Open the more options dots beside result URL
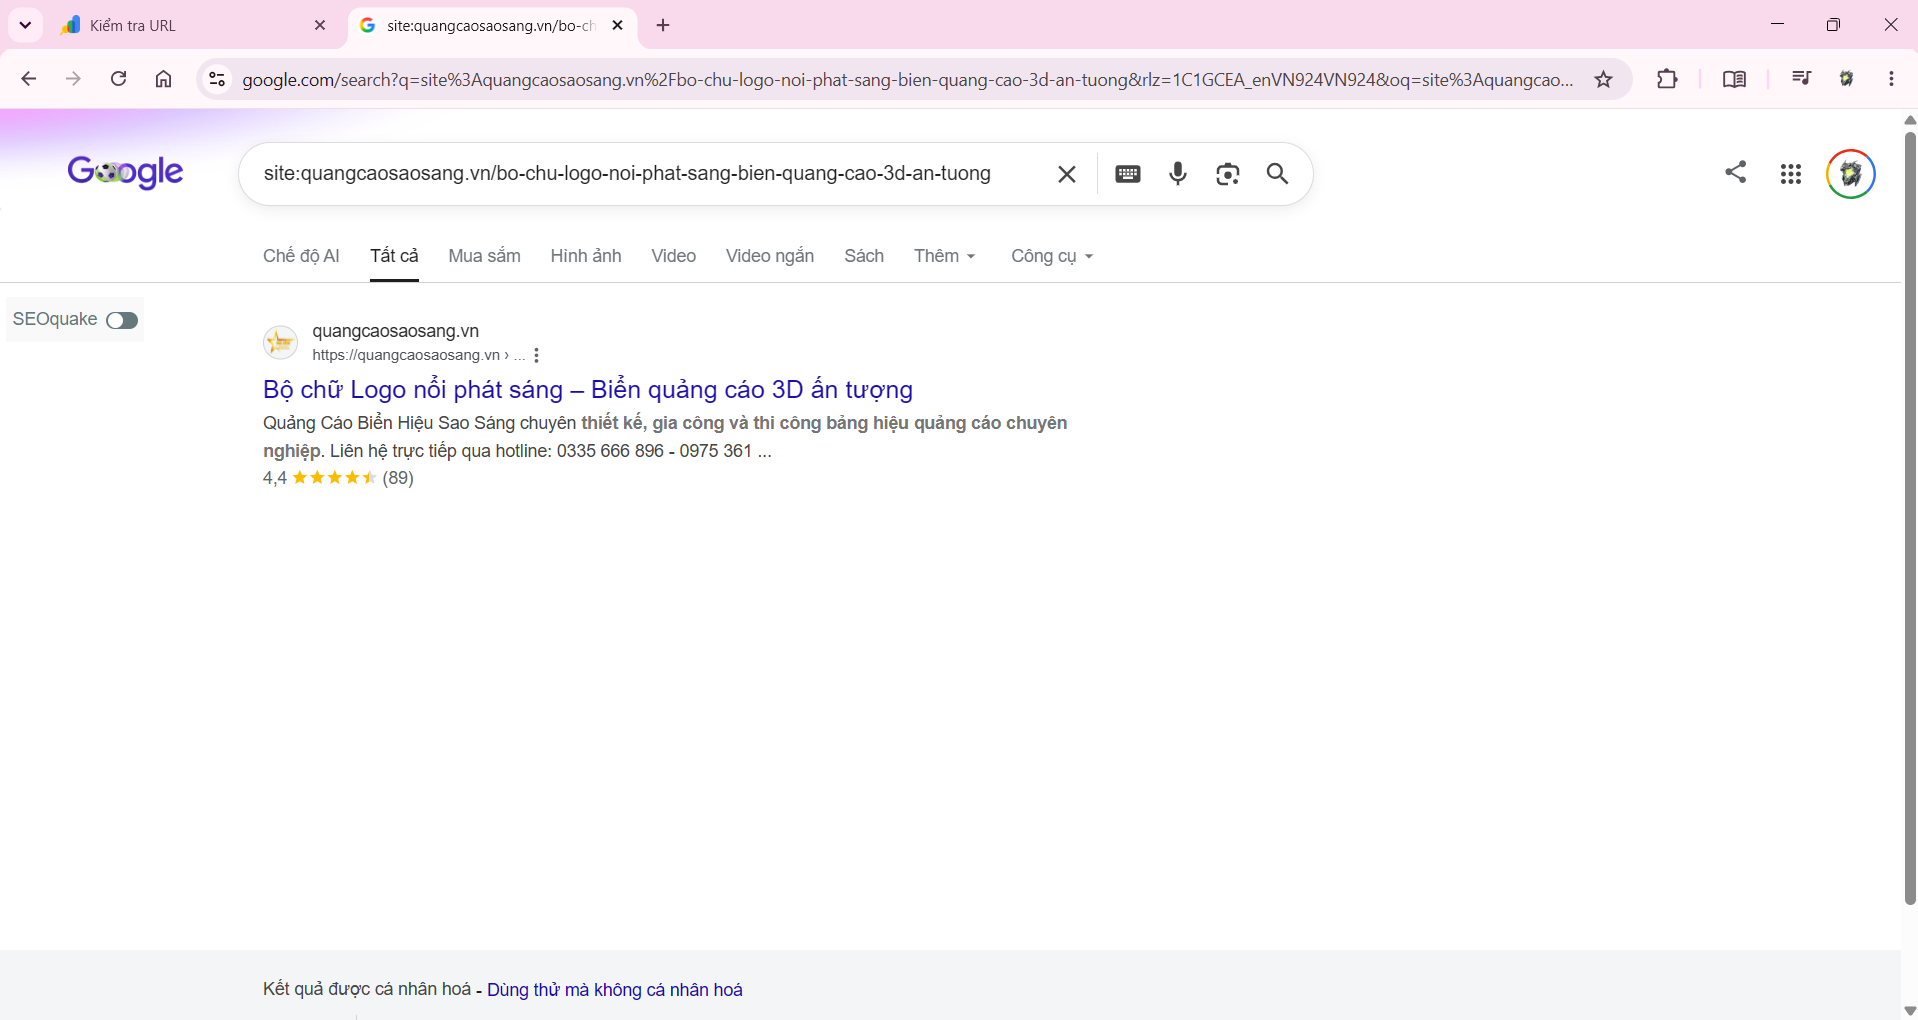 point(537,355)
